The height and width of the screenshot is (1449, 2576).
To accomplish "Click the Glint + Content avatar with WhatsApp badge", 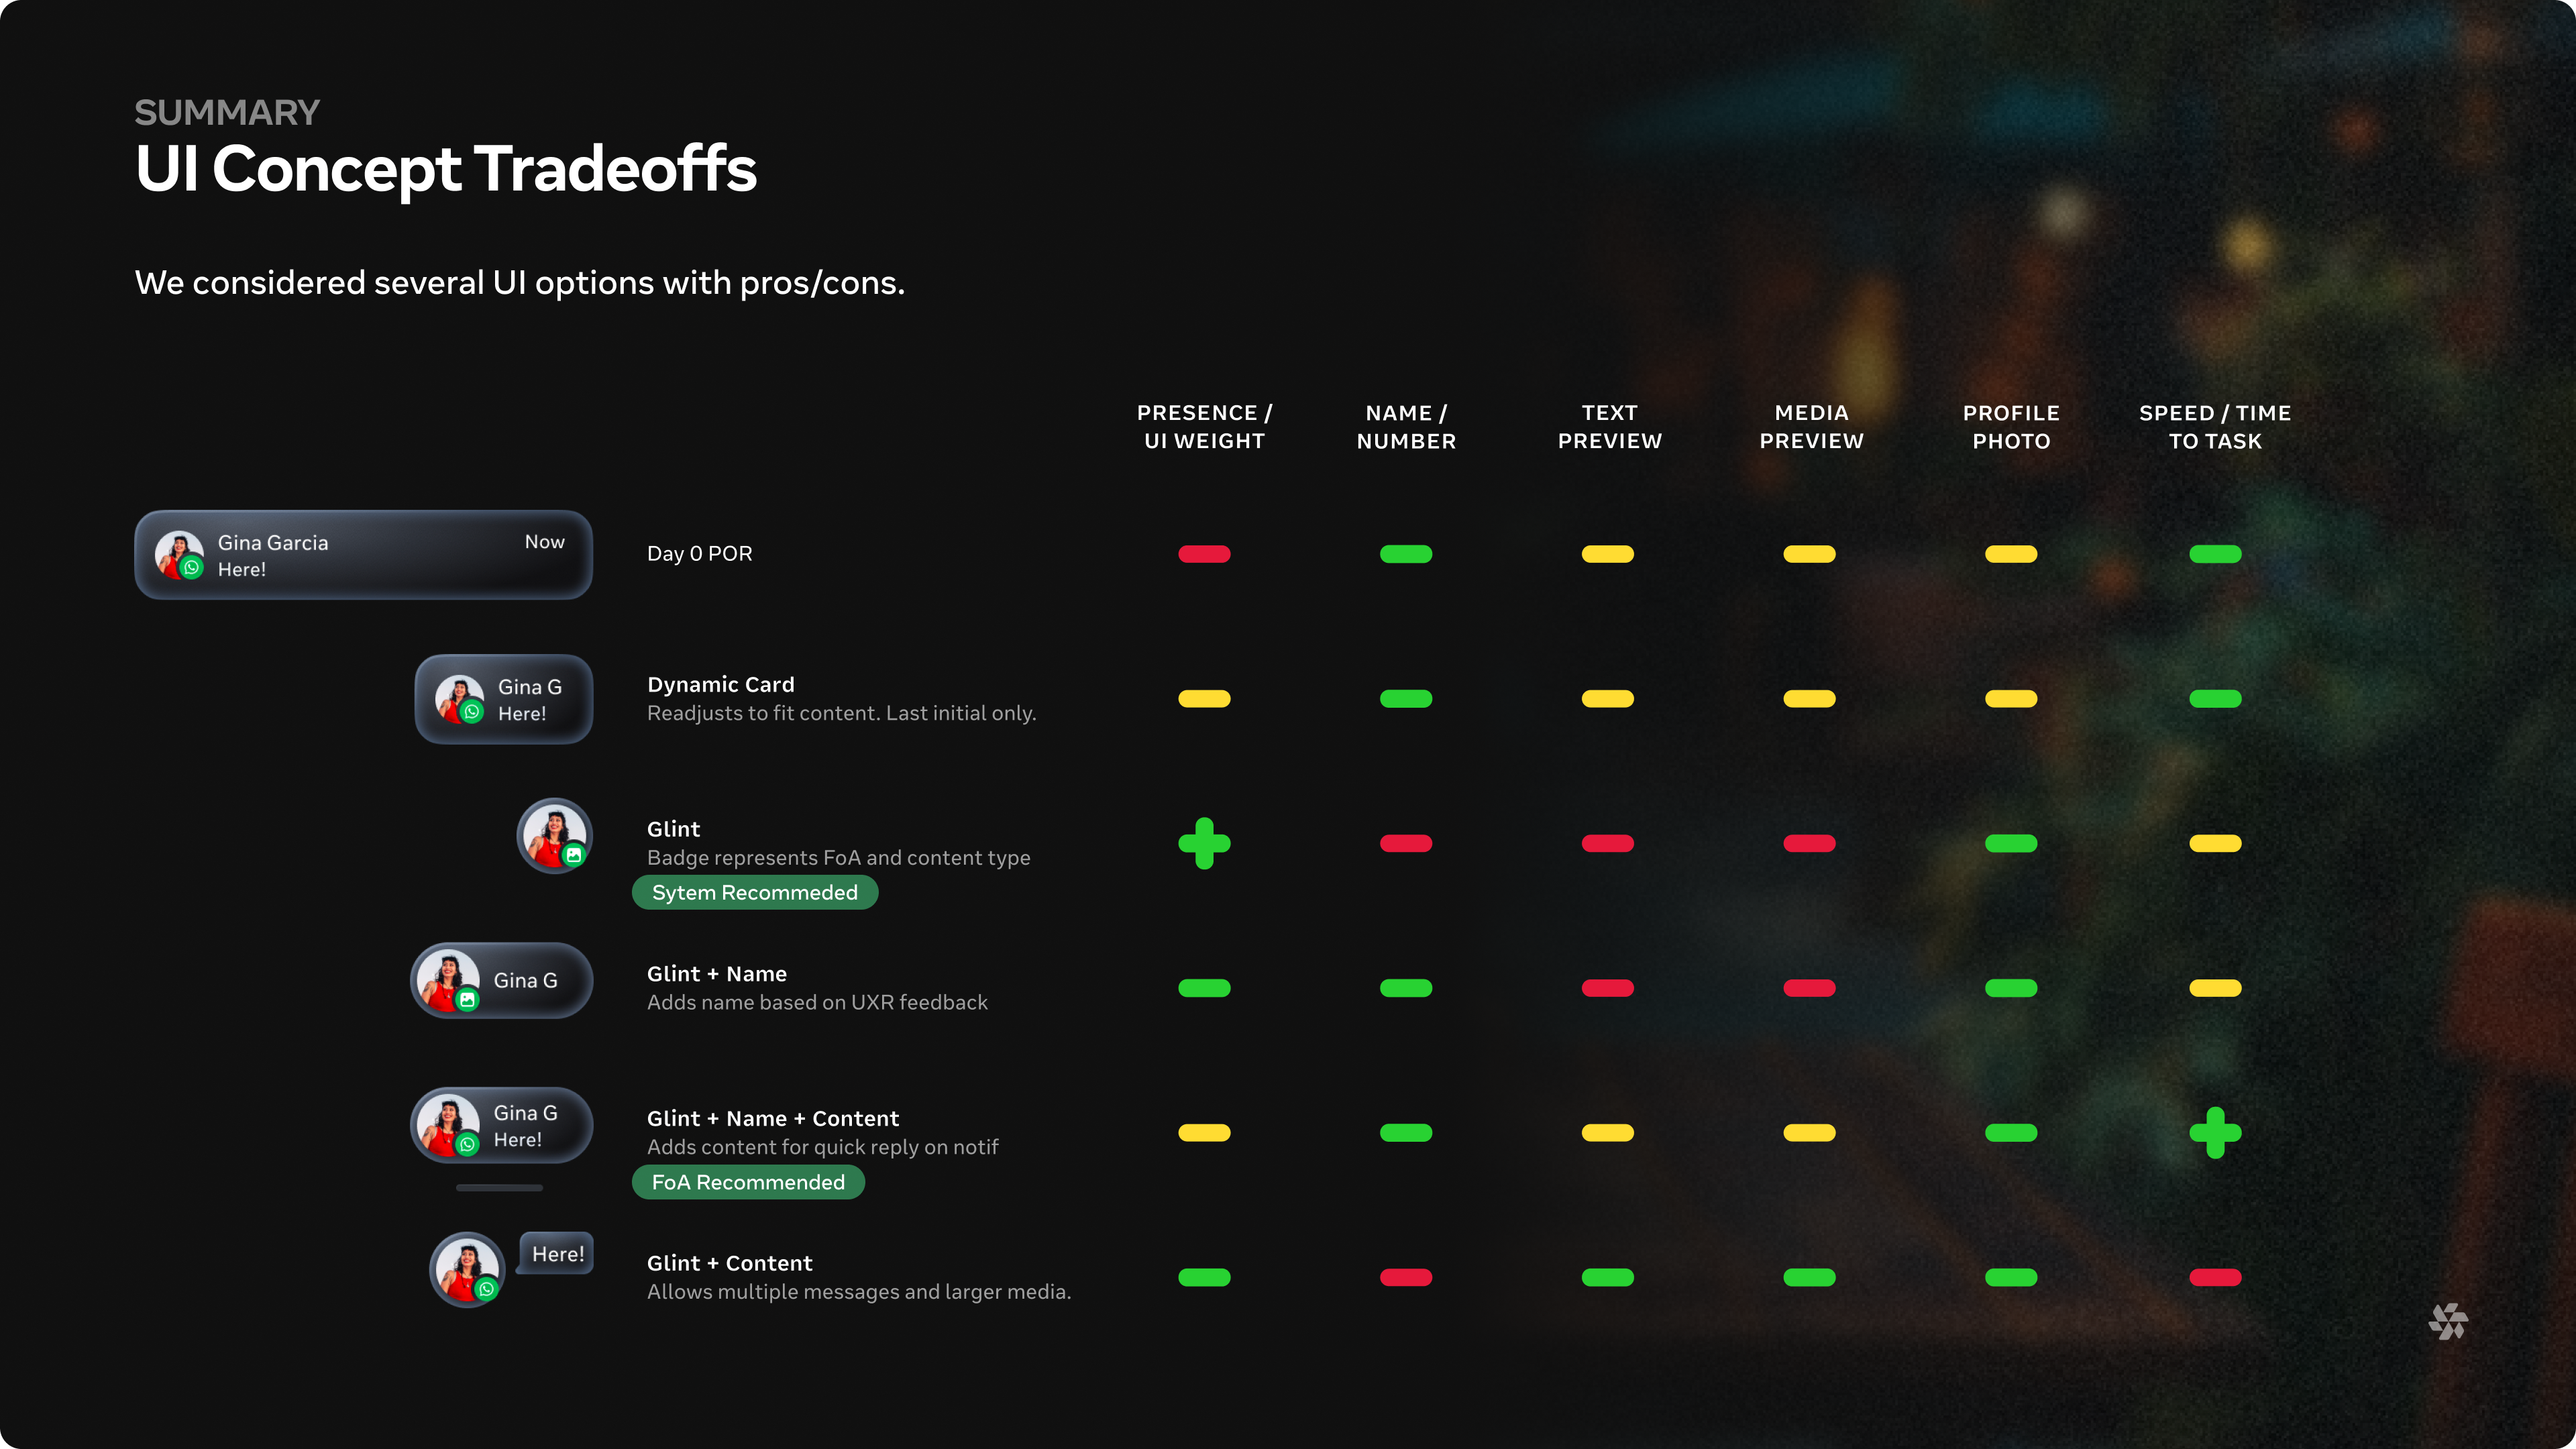I will coord(467,1270).
